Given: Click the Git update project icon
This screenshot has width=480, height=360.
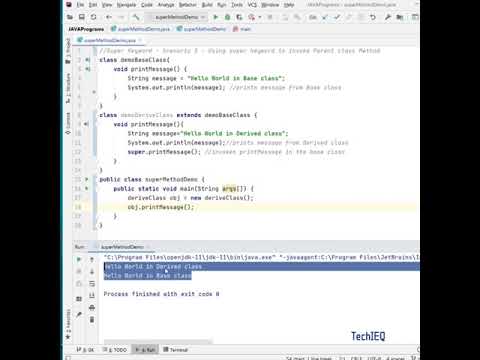Looking at the screenshot, I should tap(325, 17).
